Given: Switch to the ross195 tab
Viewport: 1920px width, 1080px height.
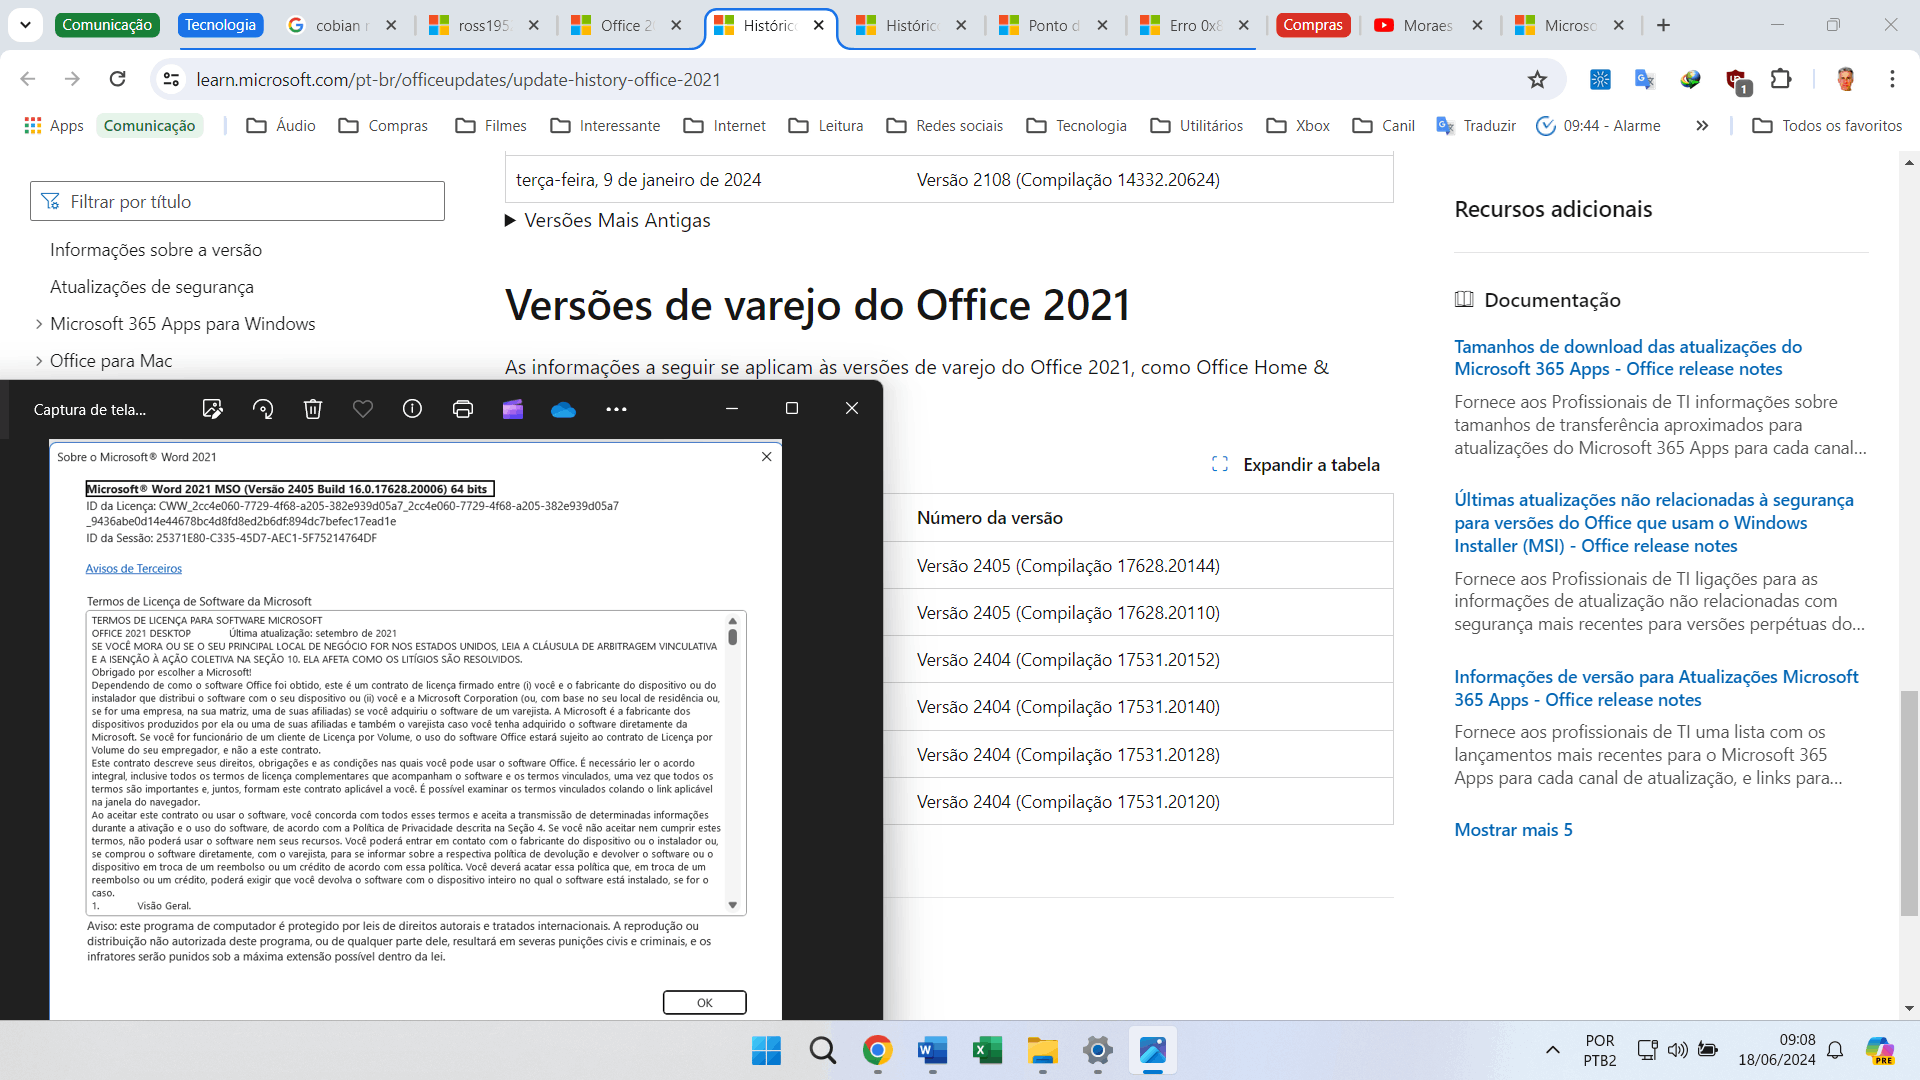Looking at the screenshot, I should [x=484, y=25].
